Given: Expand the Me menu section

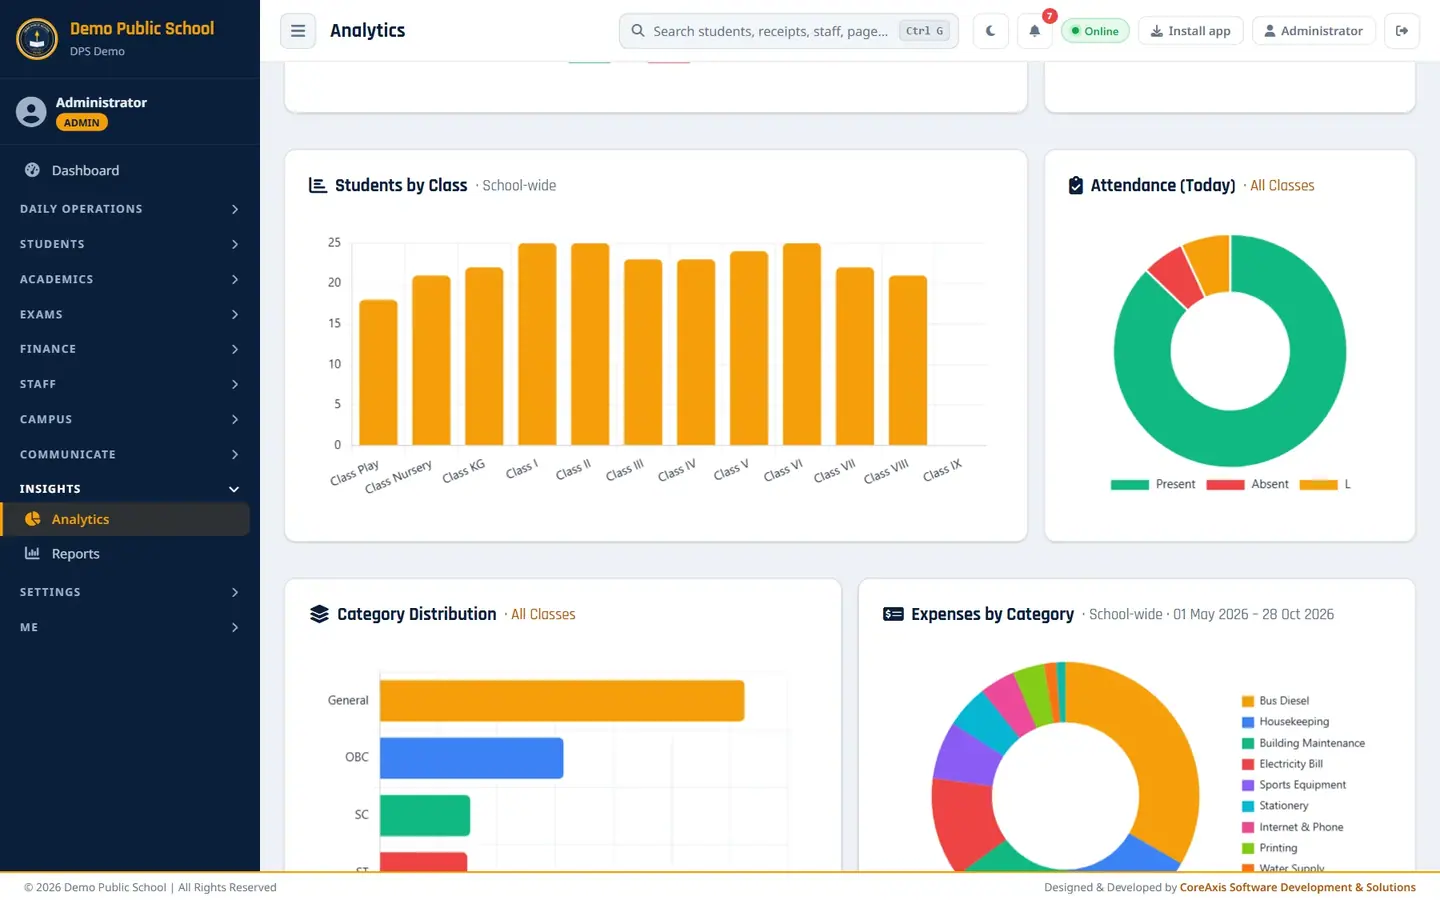Looking at the screenshot, I should pos(130,627).
